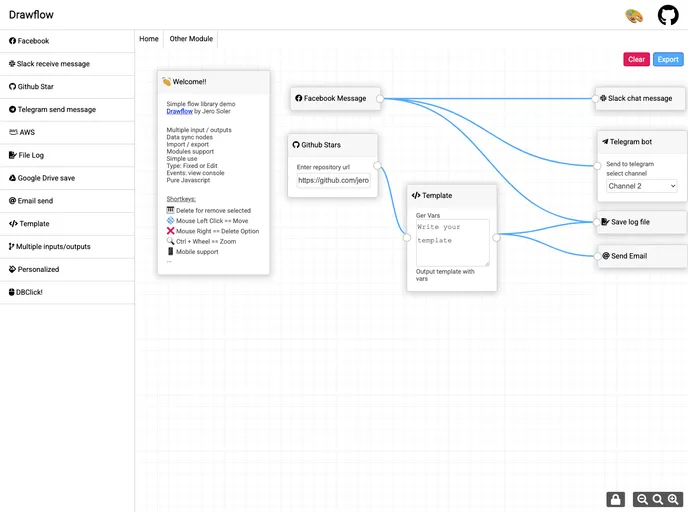
Task: Click the Send Email node
Action: (641, 256)
